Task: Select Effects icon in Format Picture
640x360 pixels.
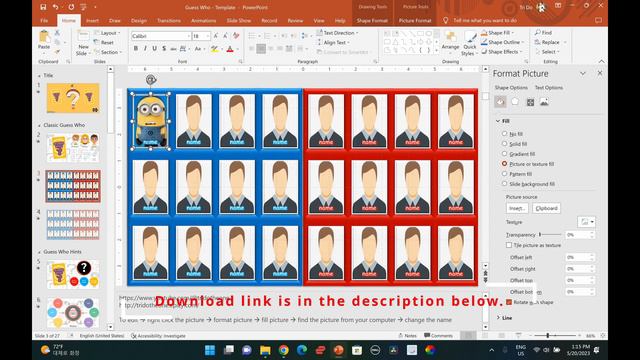Action: click(515, 102)
